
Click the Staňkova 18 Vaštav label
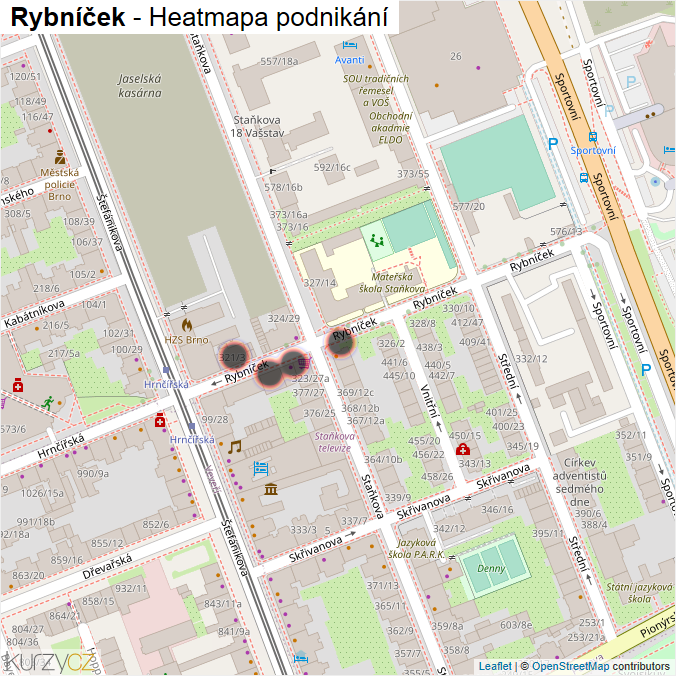pyautogui.click(x=257, y=126)
